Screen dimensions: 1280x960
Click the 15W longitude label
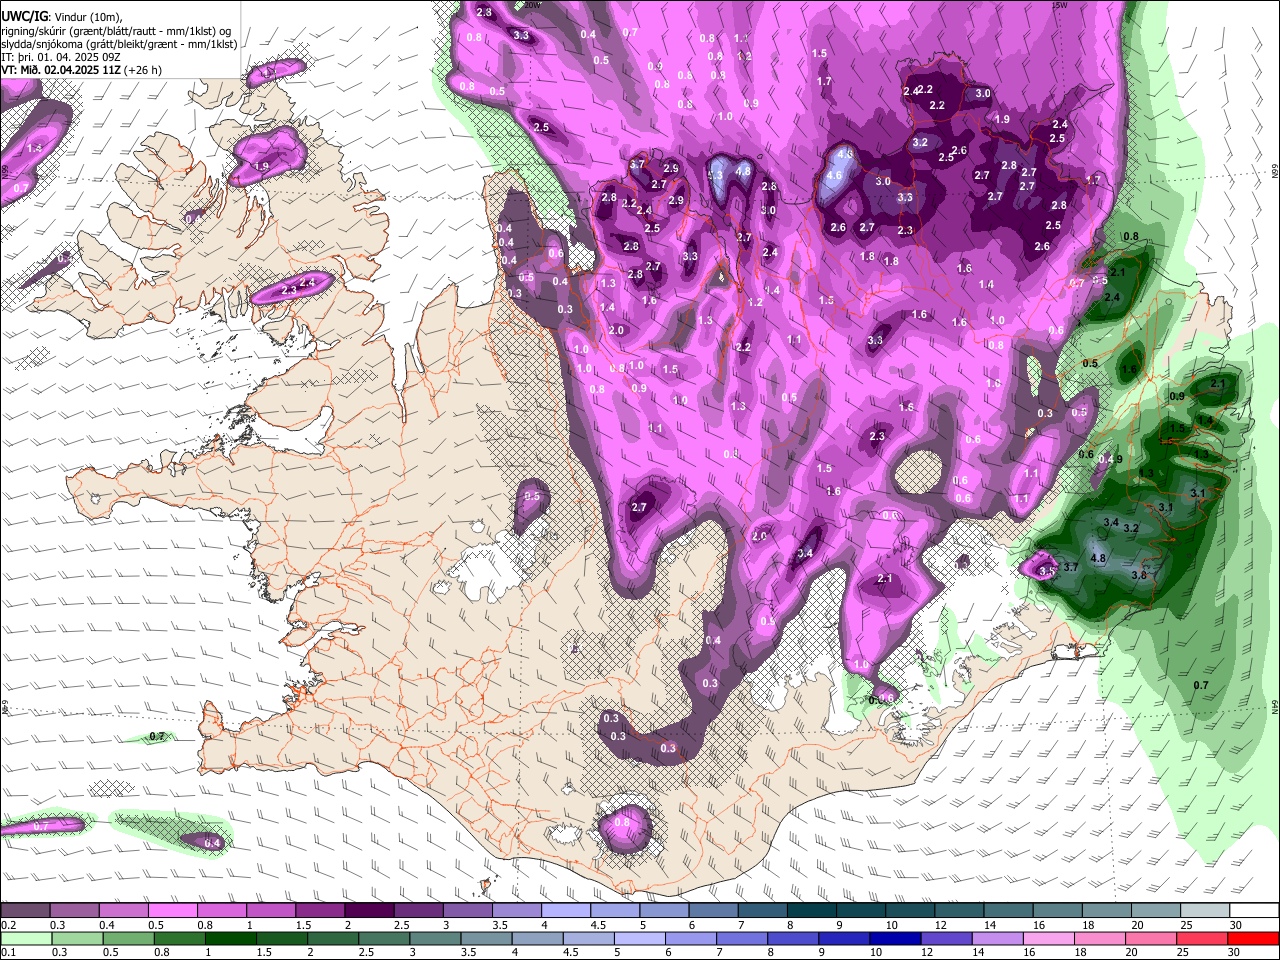[1061, 5]
